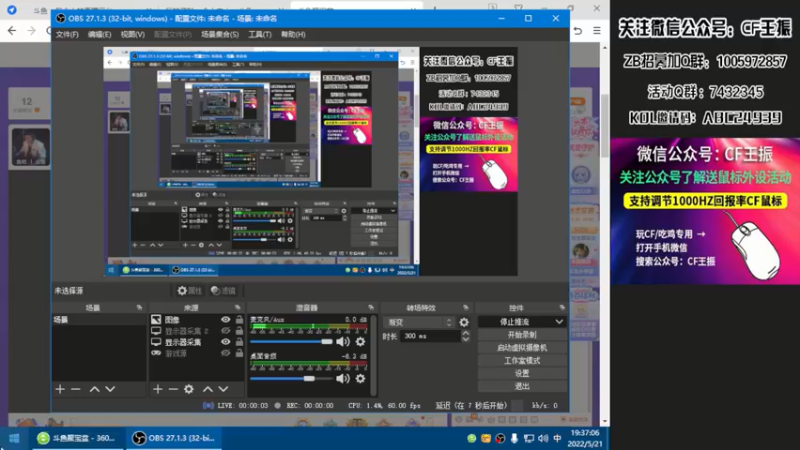The height and width of the screenshot is (450, 800).
Task: Open 桌面音频 audio settings gear
Action: pyautogui.click(x=360, y=379)
